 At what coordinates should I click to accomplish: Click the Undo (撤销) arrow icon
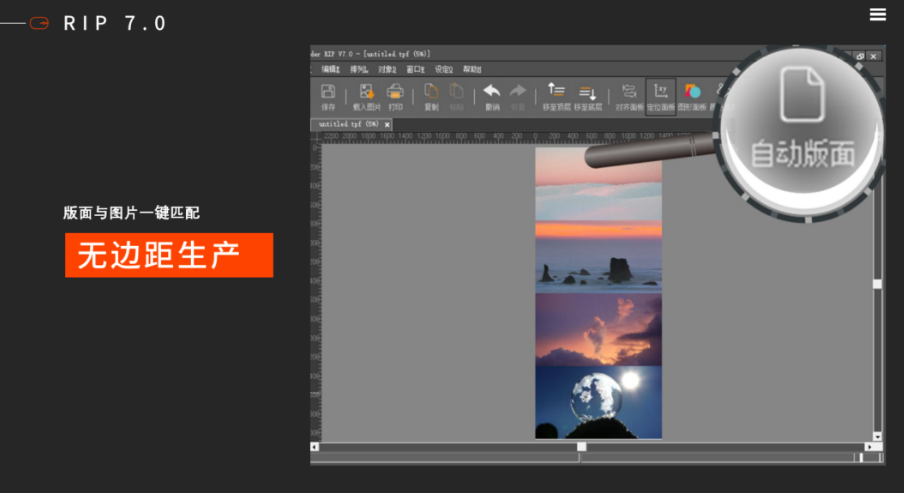tap(491, 95)
